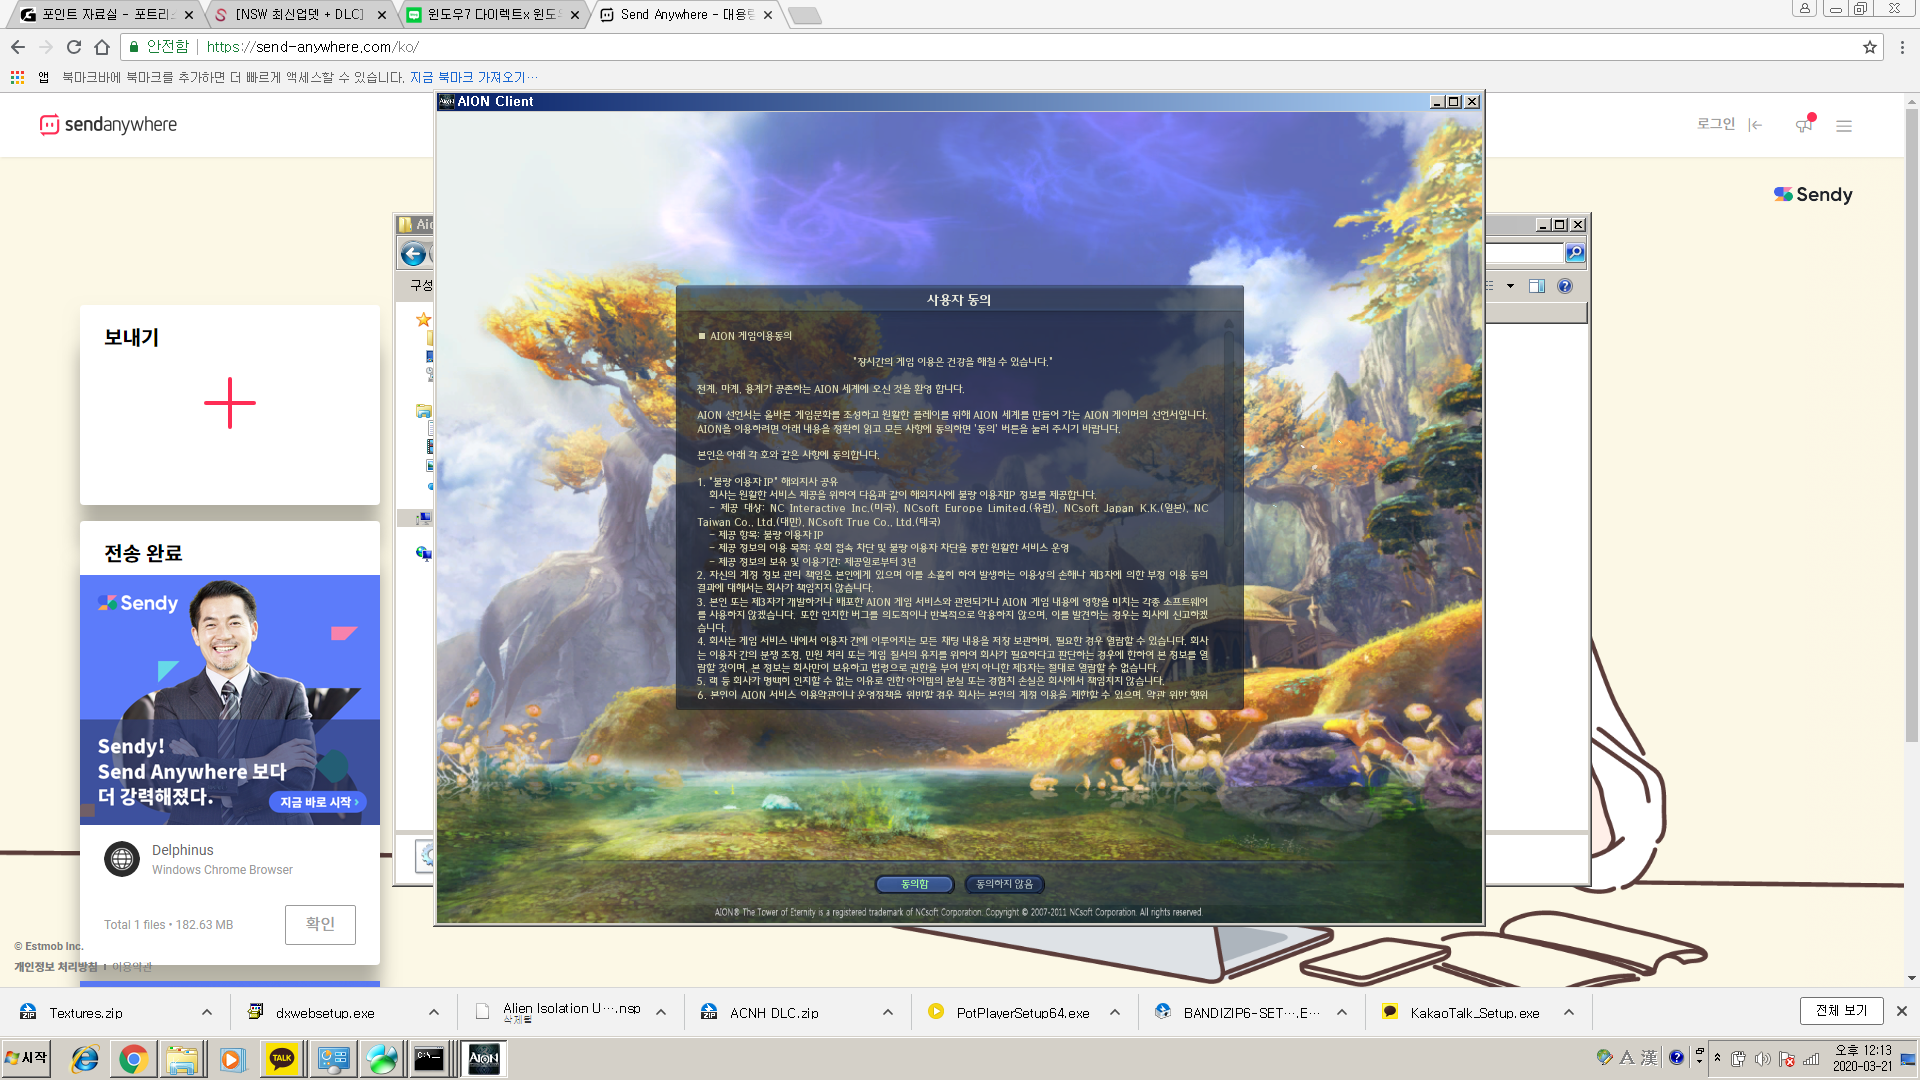This screenshot has width=1920, height=1080.
Task: Click the plus icon to send files
Action: pyautogui.click(x=230, y=403)
